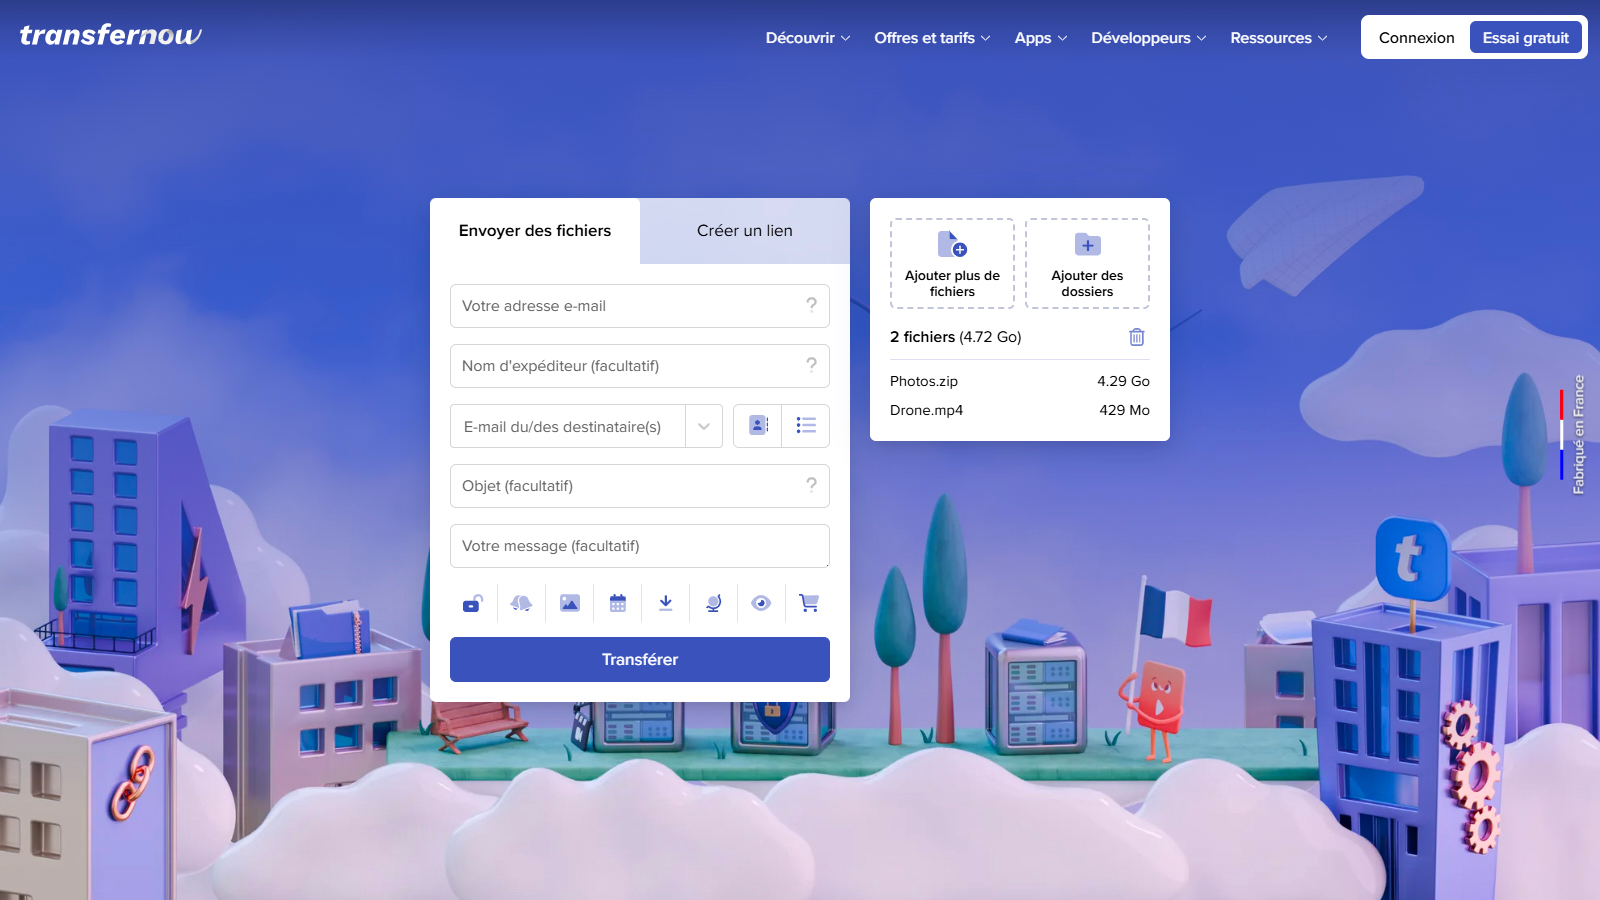Click the transfernow logo

click(111, 35)
